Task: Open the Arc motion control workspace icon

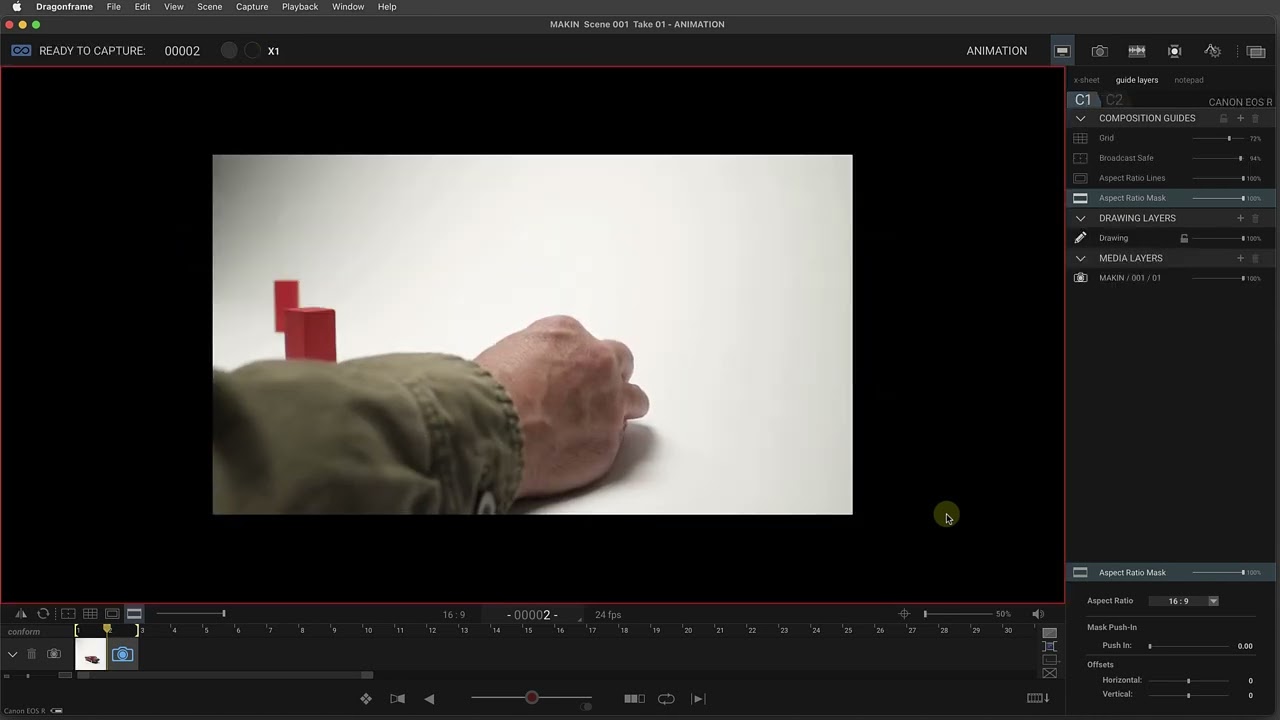Action: pos(1212,51)
